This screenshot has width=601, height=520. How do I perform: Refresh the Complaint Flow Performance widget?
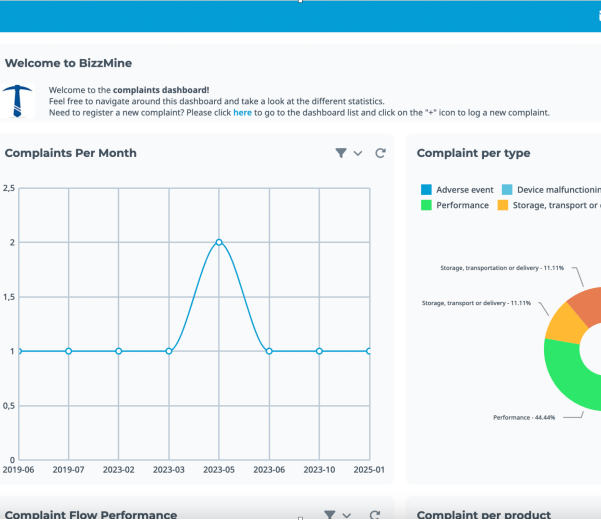(375, 514)
